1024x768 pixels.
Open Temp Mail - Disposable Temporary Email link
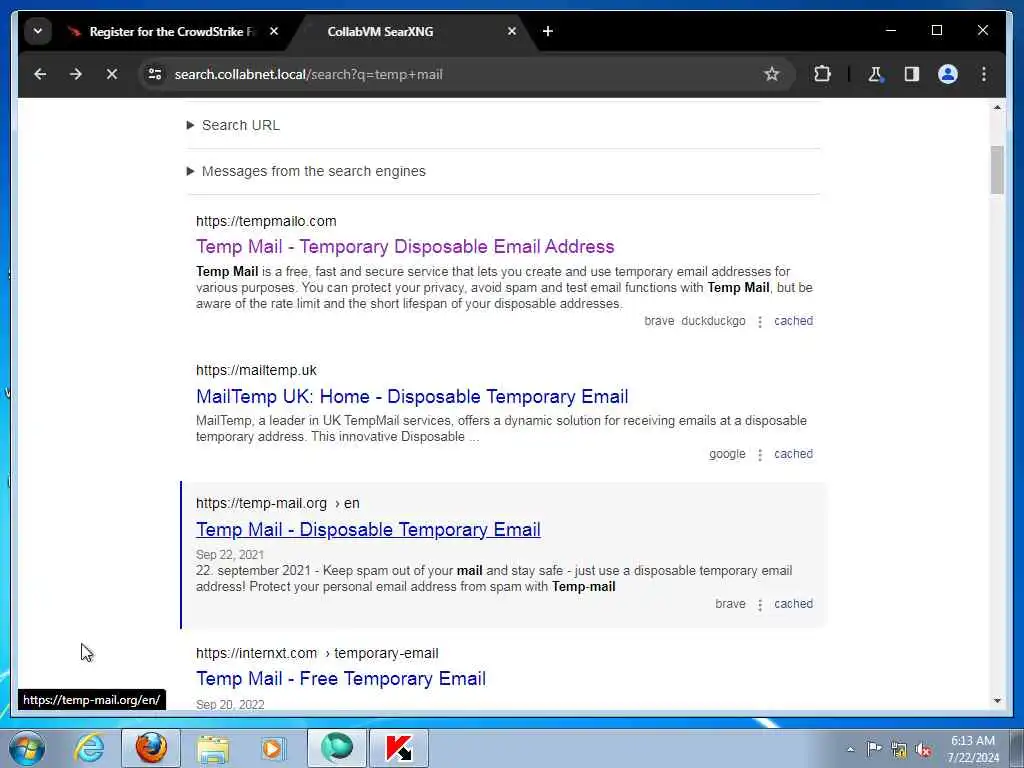coord(368,530)
